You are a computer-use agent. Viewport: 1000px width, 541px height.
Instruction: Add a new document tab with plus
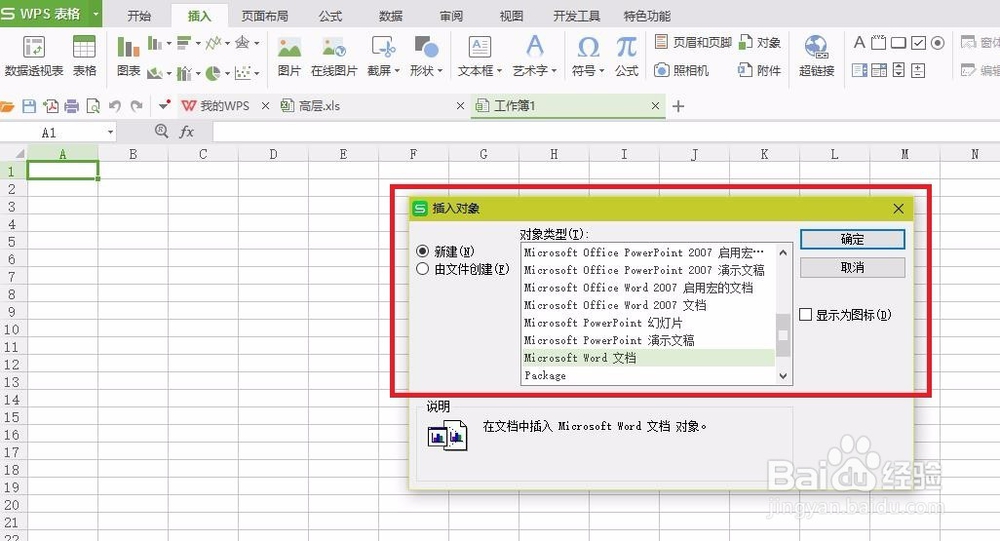[678, 106]
